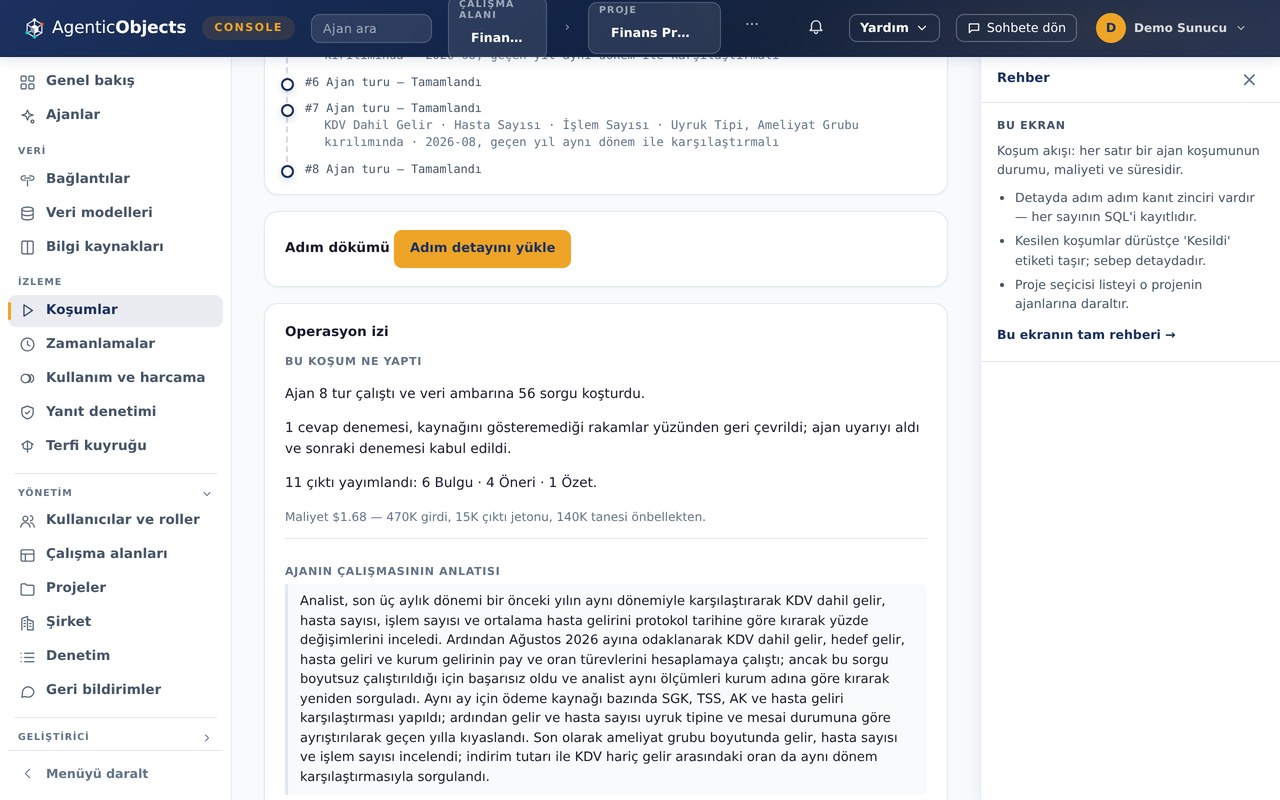Click the Veri modelleri database icon
This screenshot has width=1280, height=800.
pos(28,213)
